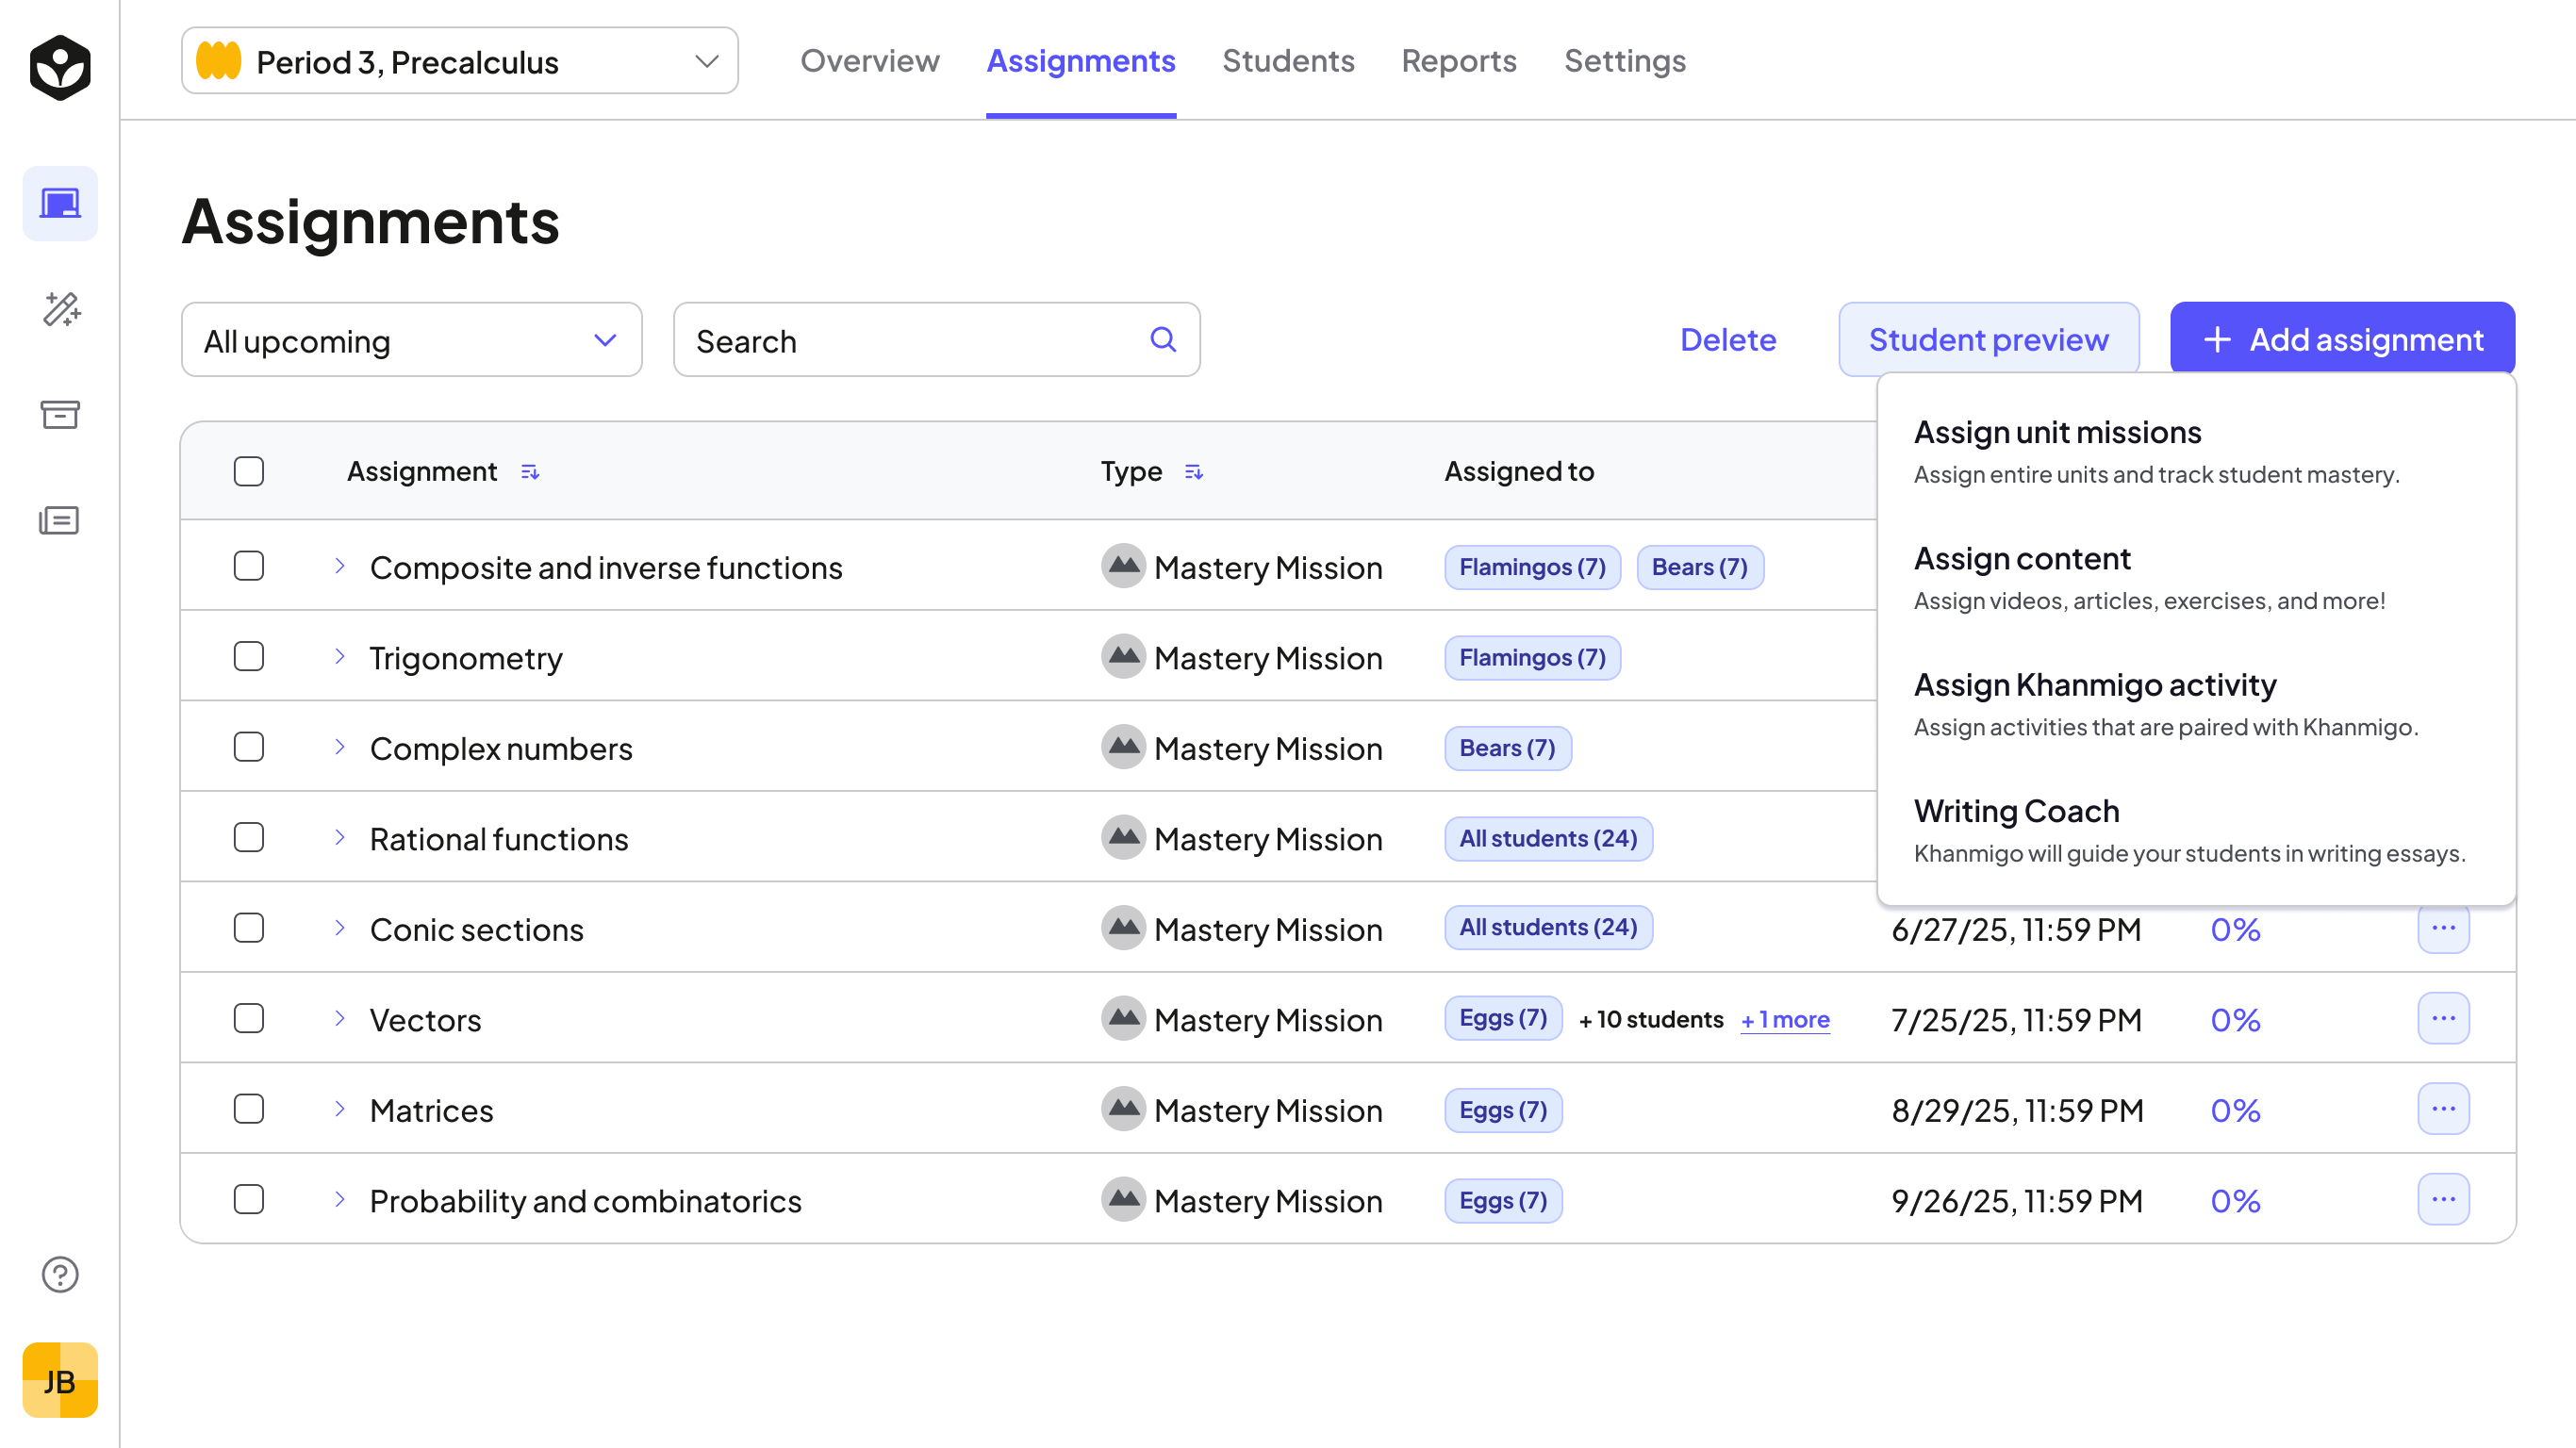Click the Add assignment button
This screenshot has width=2576, height=1448.
(2342, 340)
